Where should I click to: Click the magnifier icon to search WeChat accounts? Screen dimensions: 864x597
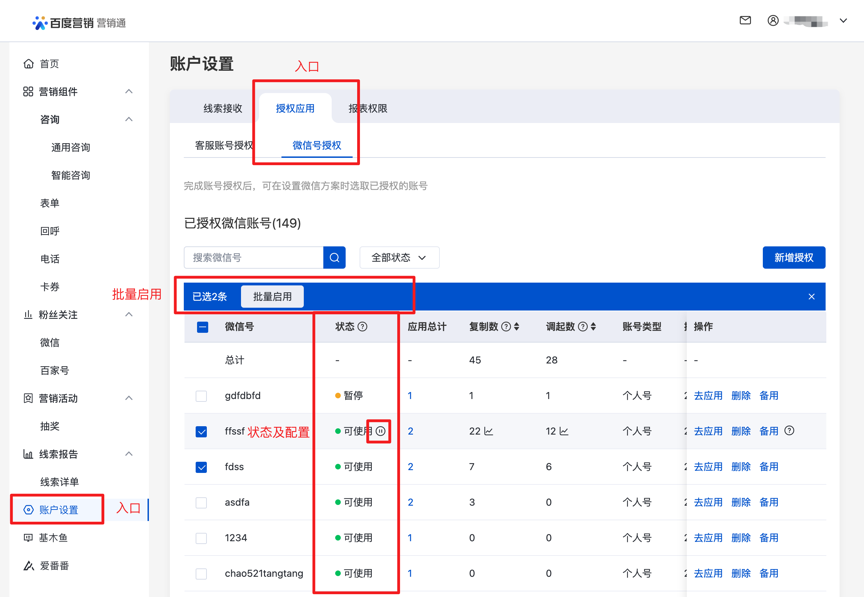click(x=334, y=257)
